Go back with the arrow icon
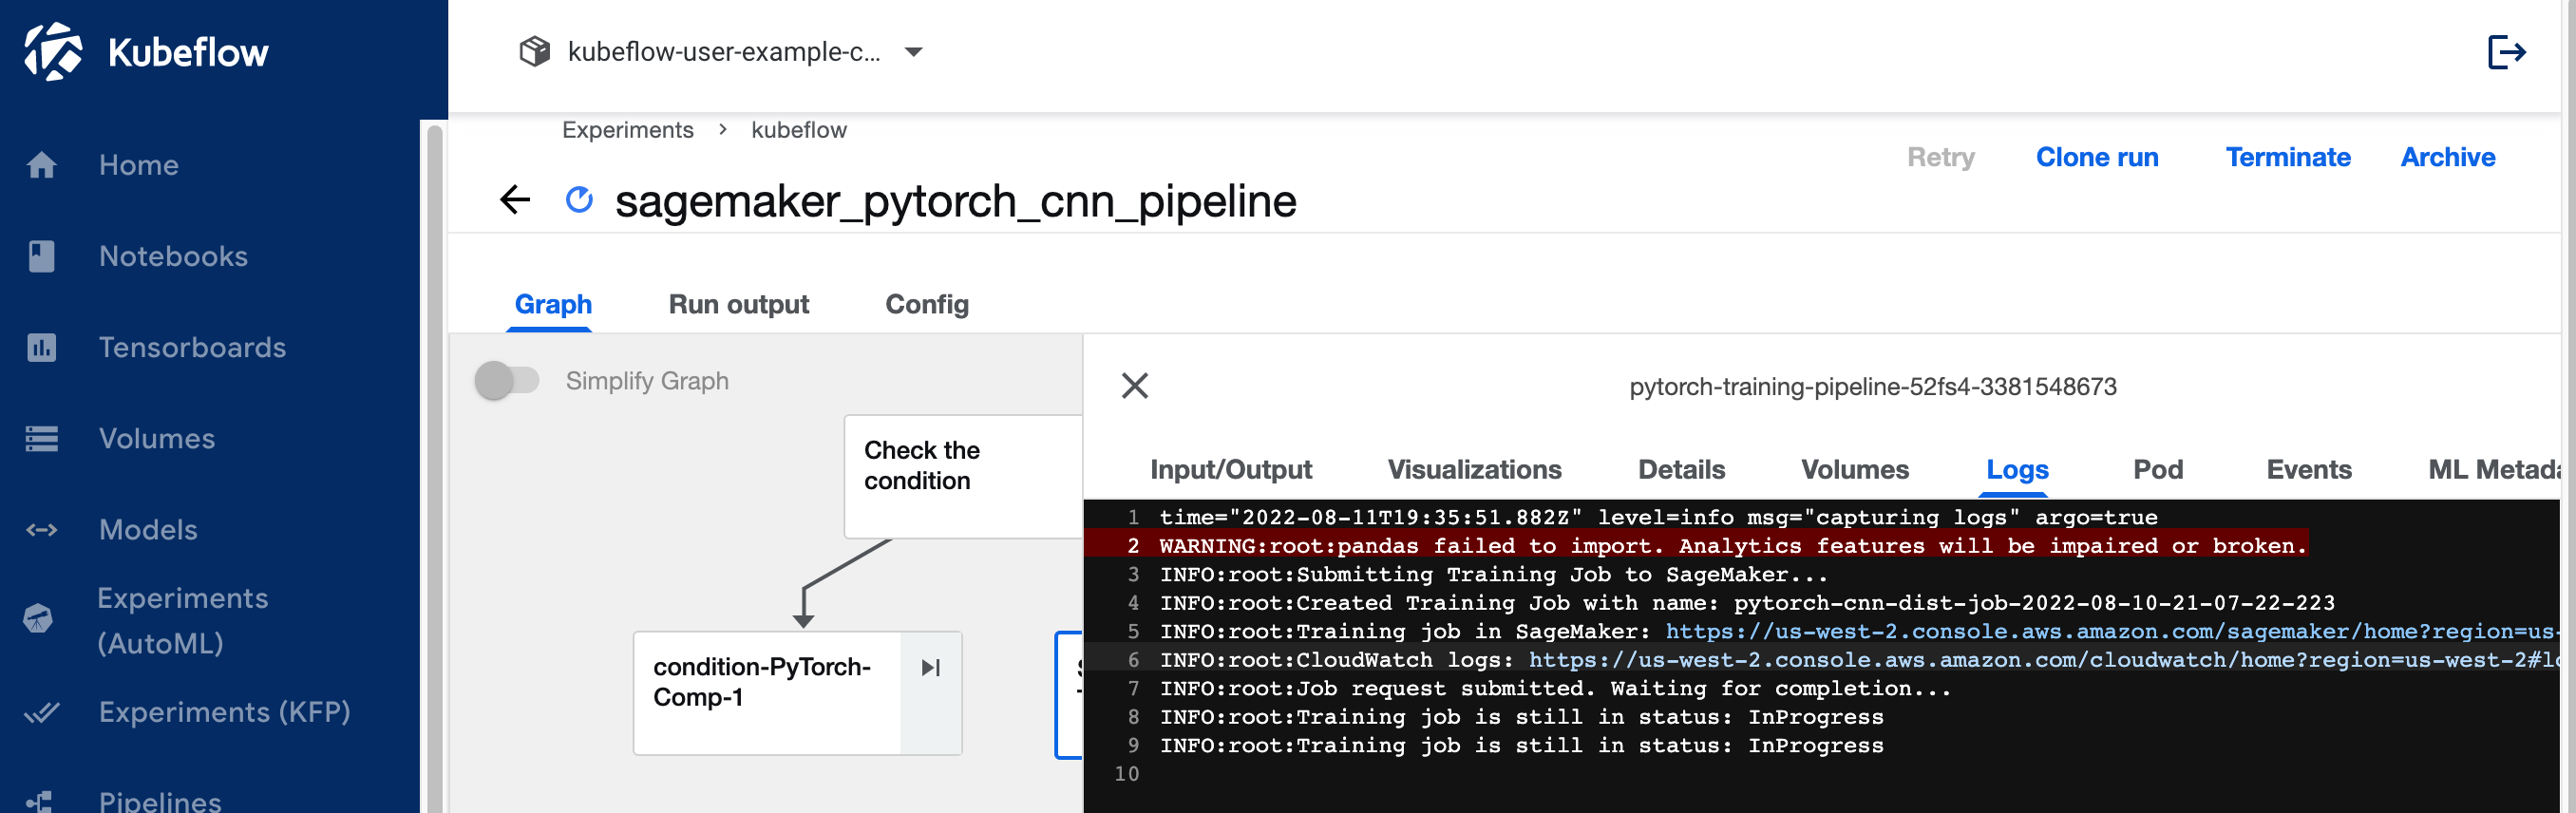The image size is (2576, 813). (x=515, y=200)
